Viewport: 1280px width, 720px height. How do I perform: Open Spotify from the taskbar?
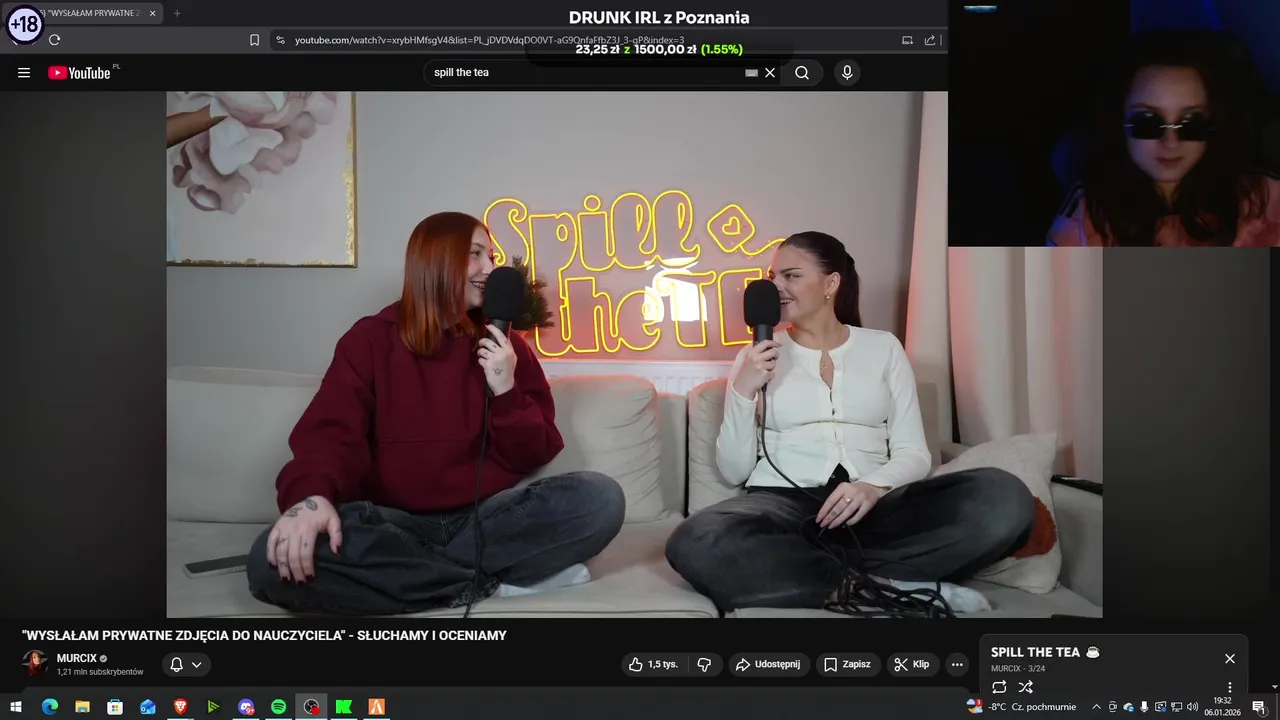point(279,707)
